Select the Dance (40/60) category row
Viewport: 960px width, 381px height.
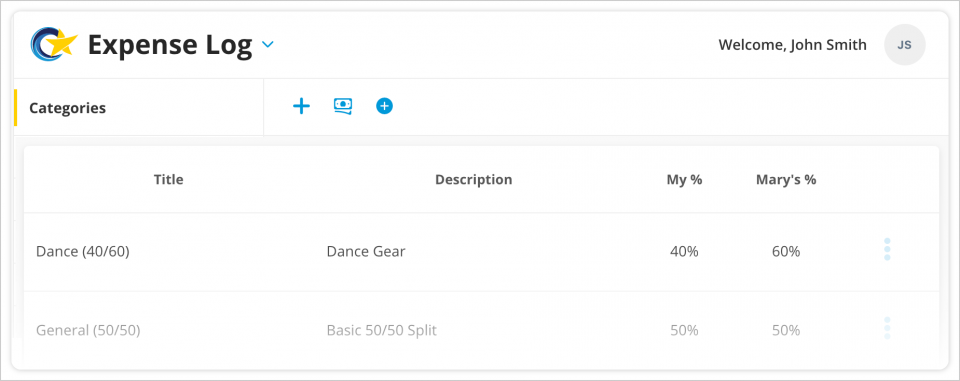pos(481,252)
